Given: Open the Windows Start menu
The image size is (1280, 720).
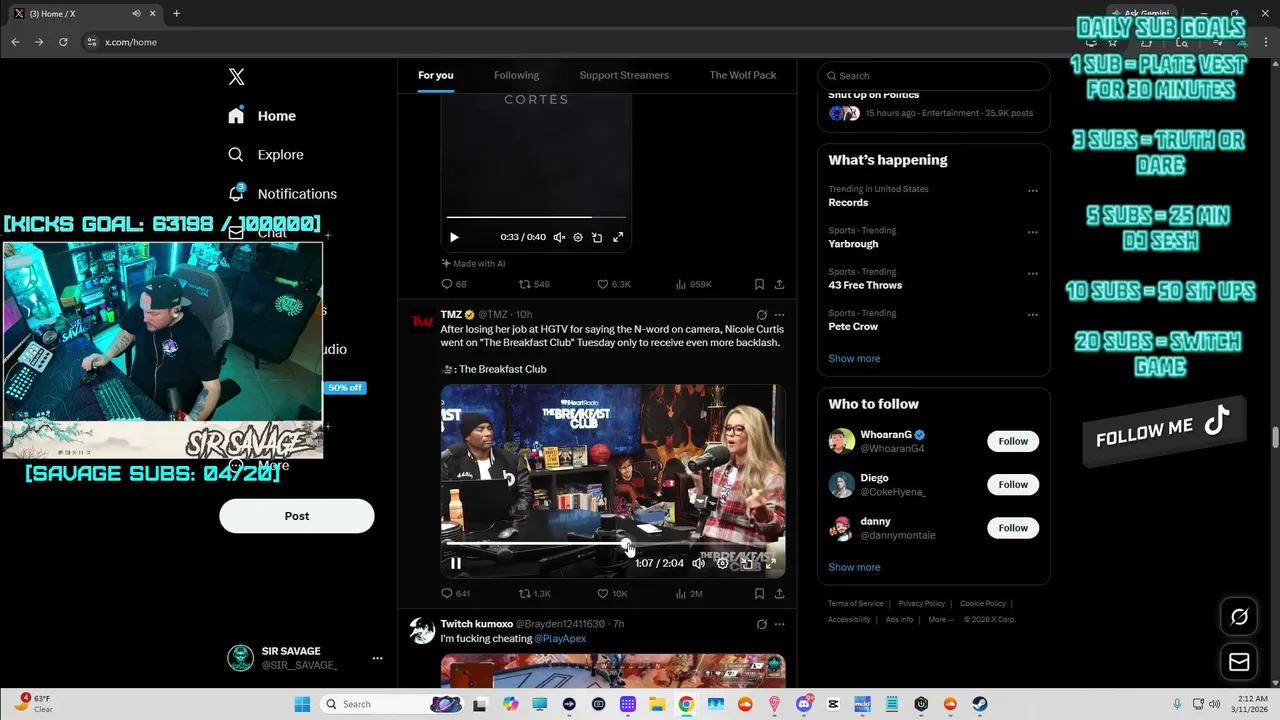Looking at the screenshot, I should tap(302, 704).
